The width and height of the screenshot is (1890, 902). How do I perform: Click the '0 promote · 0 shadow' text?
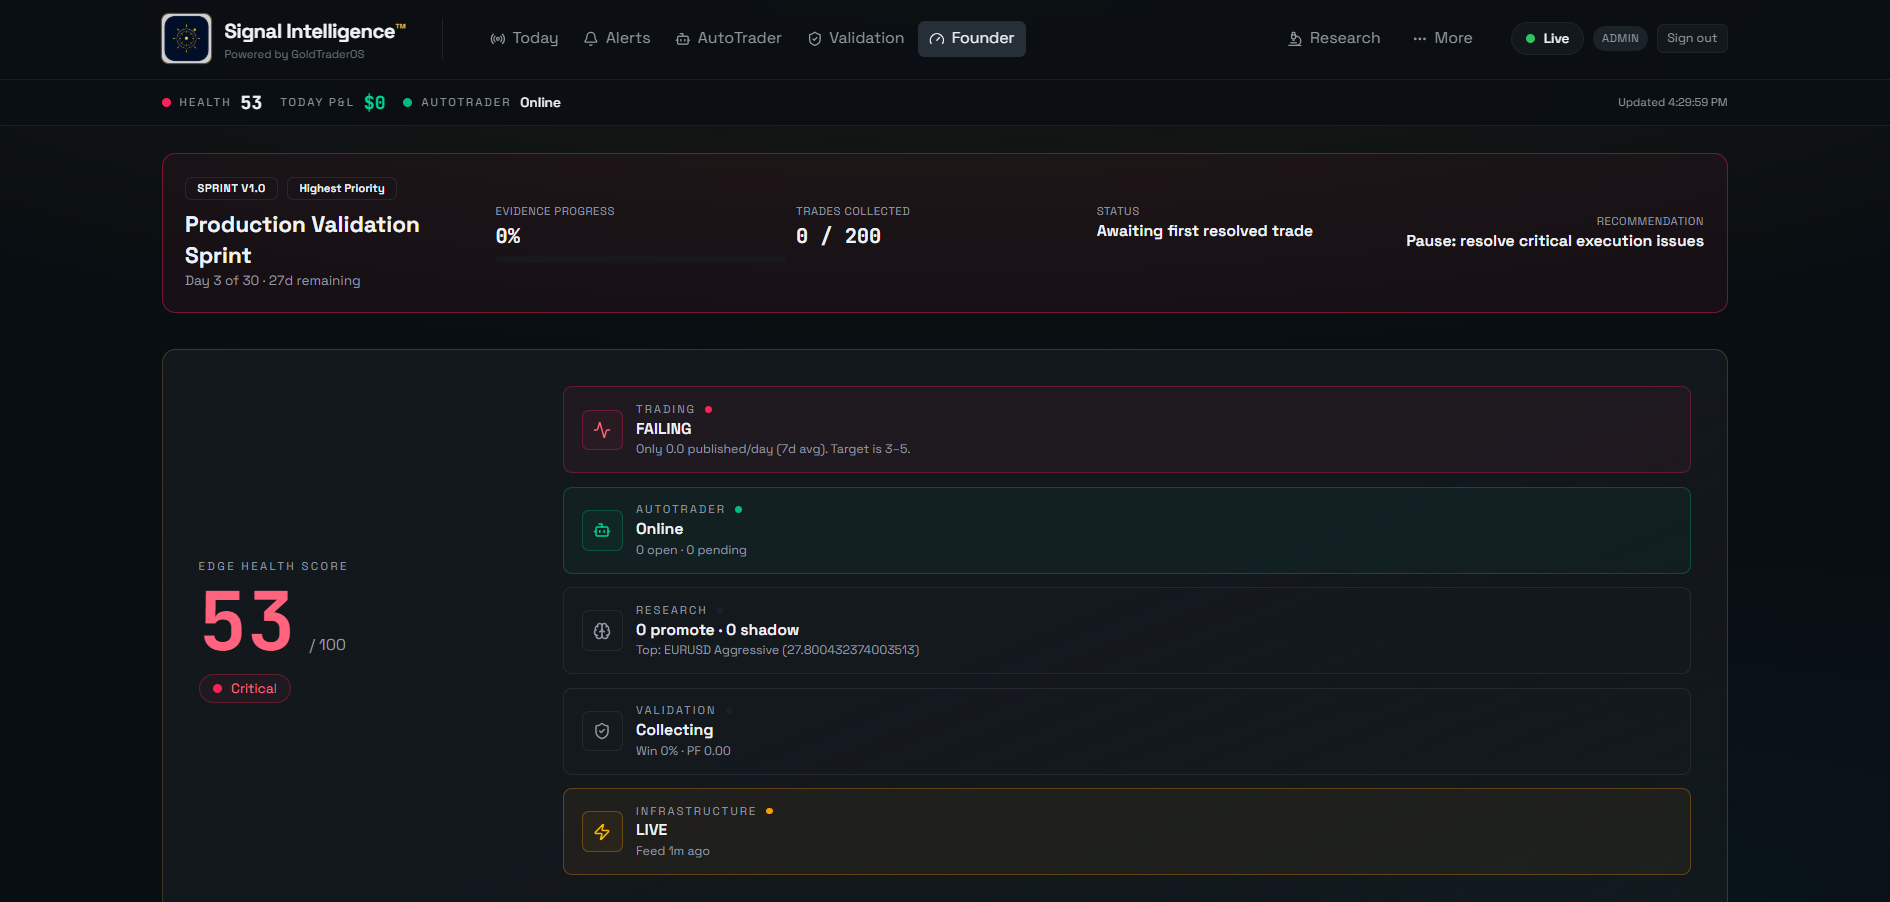717,630
